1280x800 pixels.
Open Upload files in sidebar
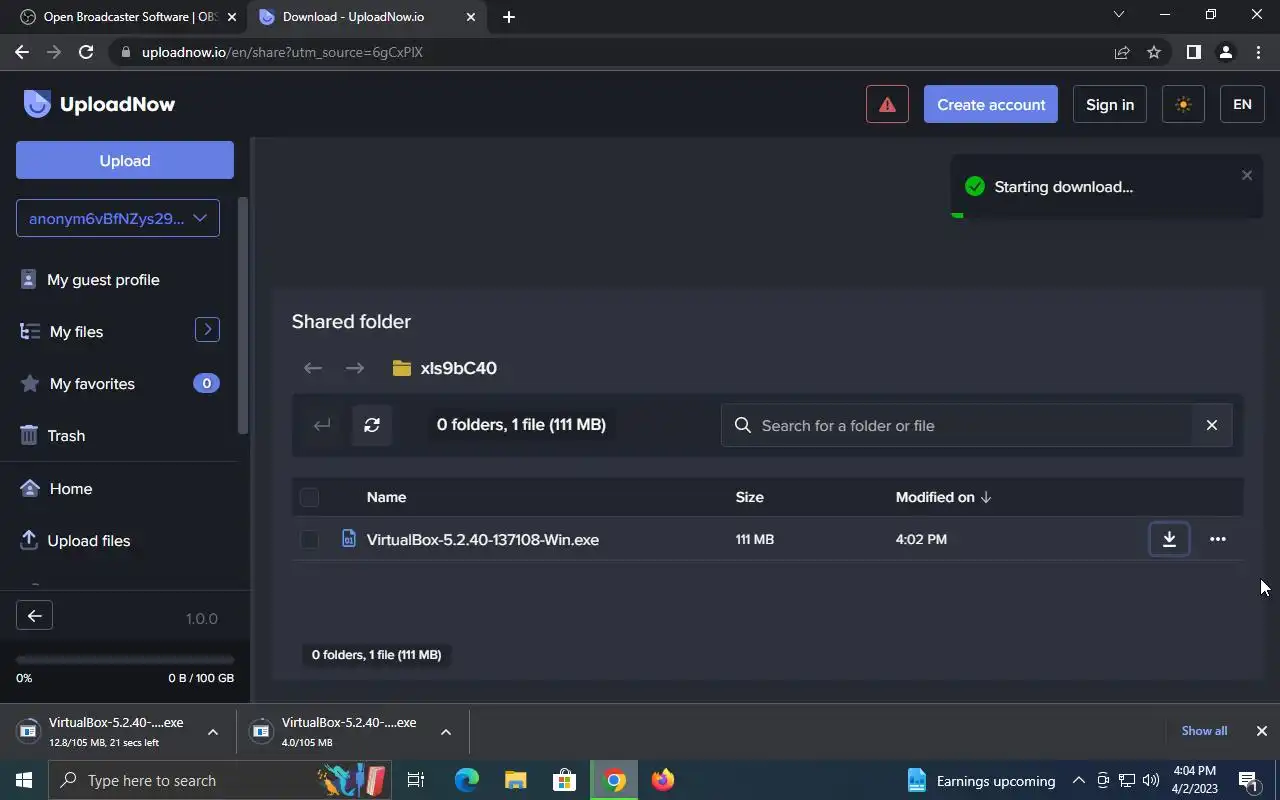coord(88,541)
